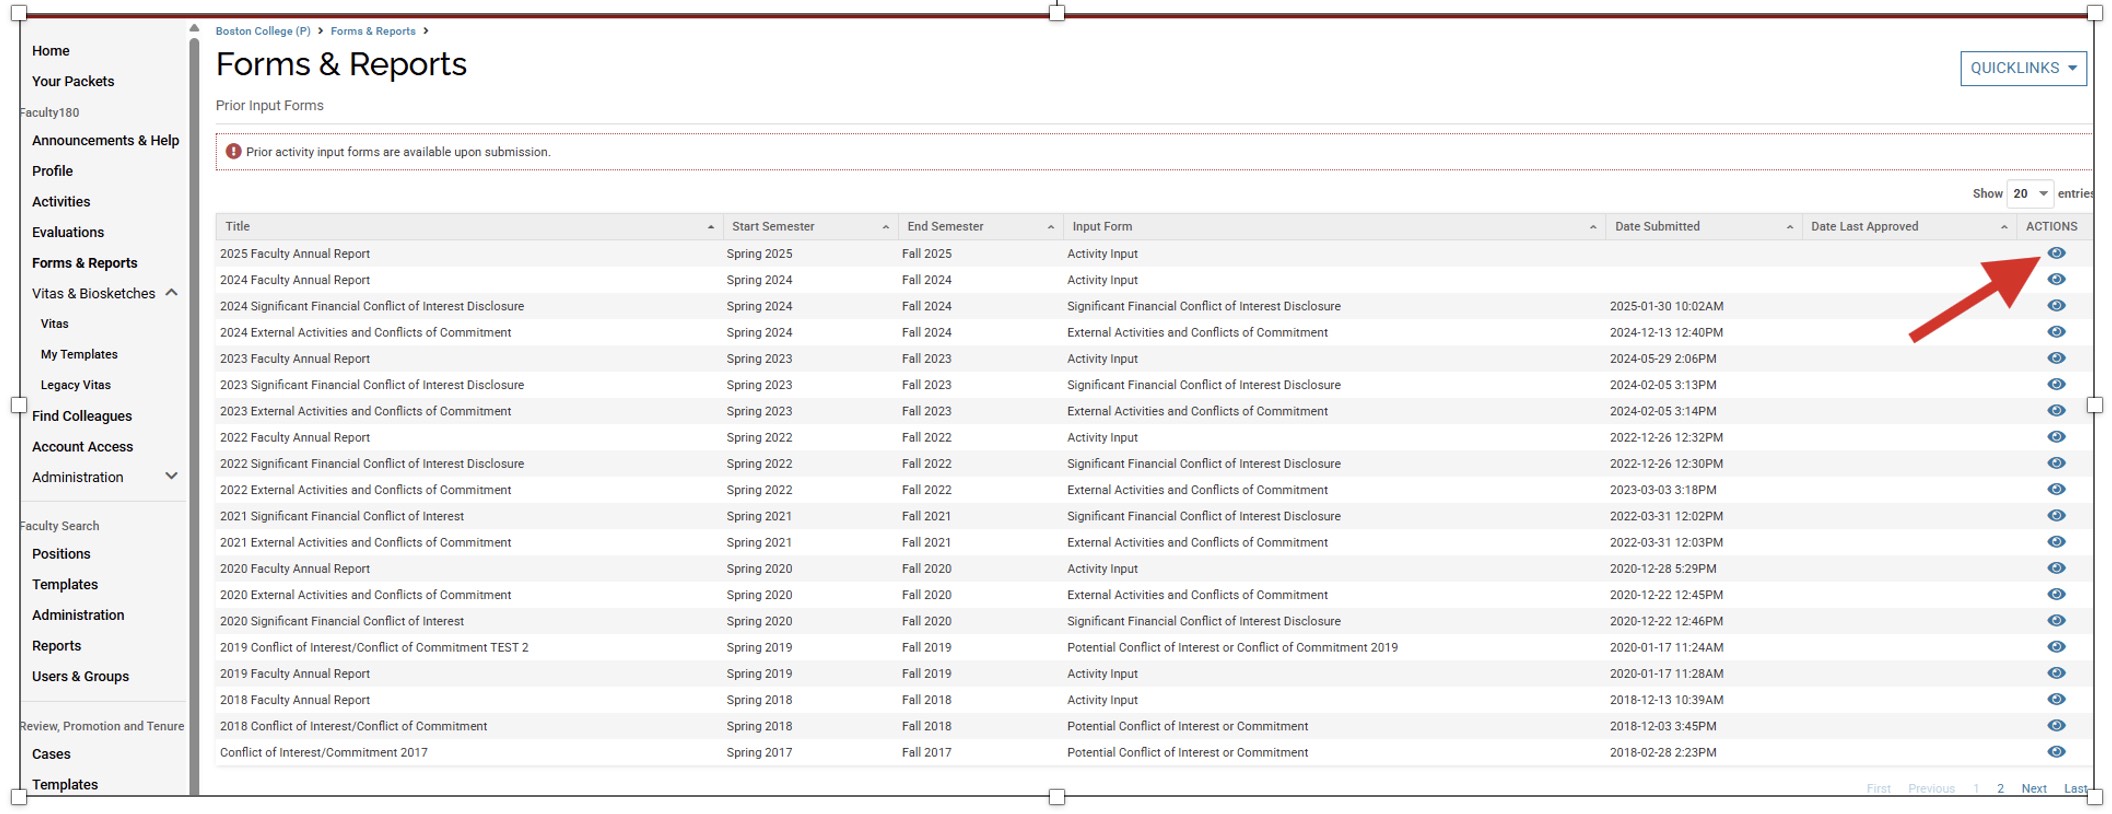View the 2022 Faculty Annual Report form
This screenshot has width=2112, height=814.
point(2056,436)
